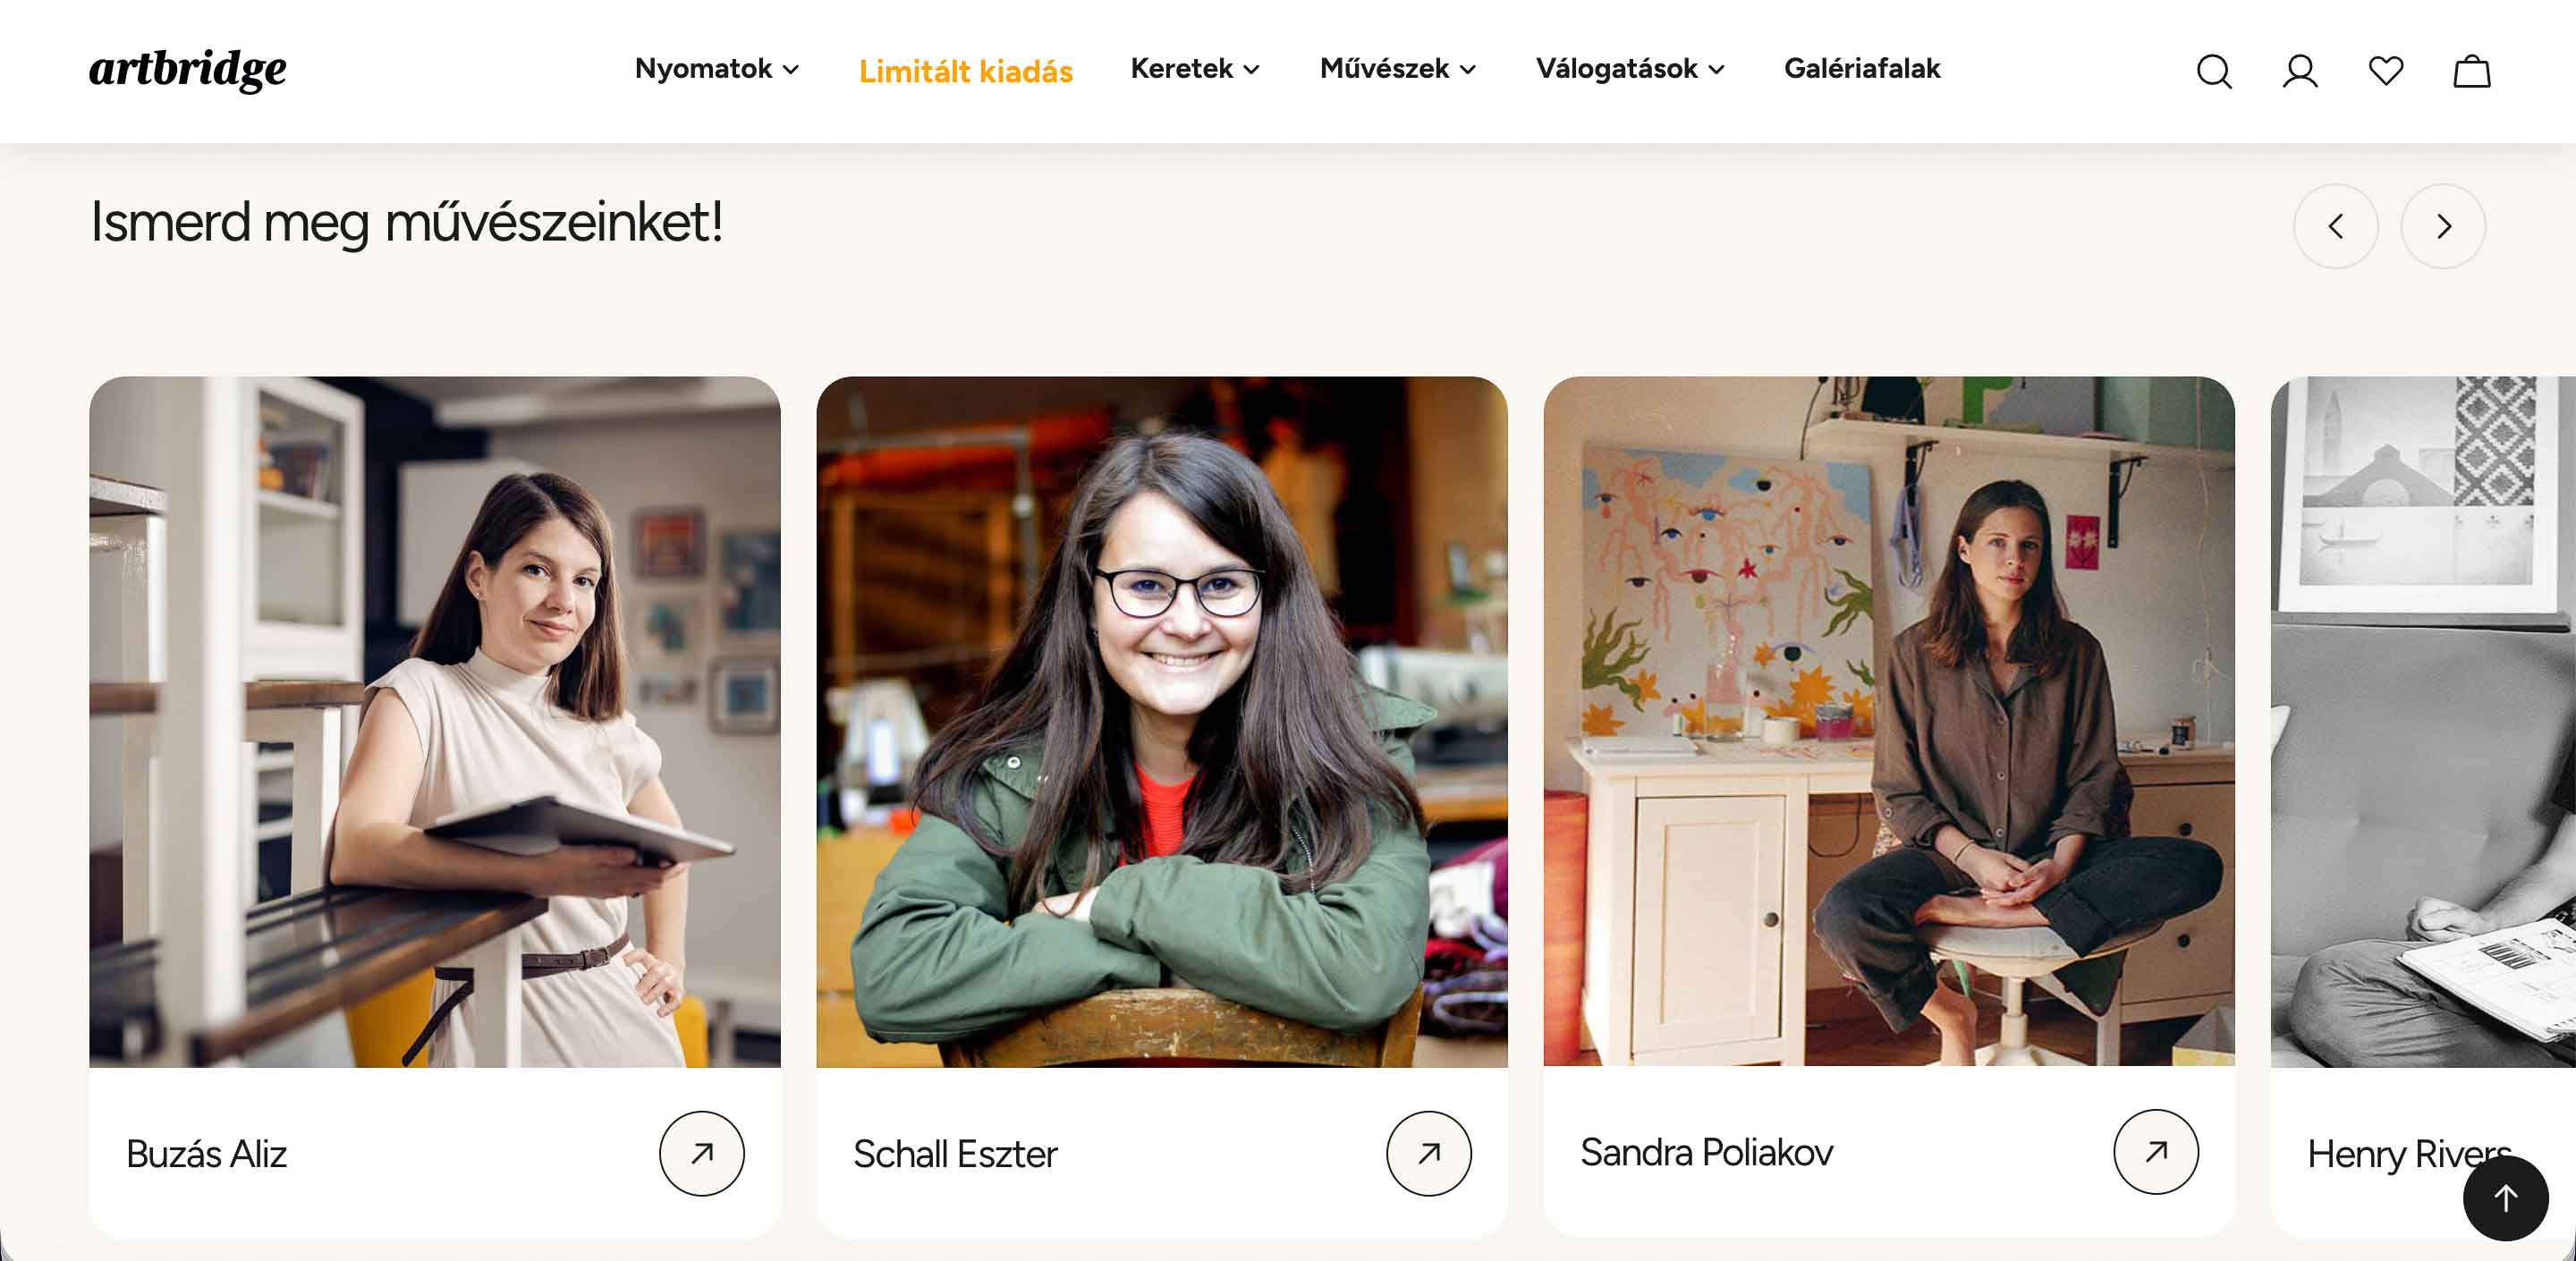Screen dimensions: 2576x1261
Task: Open Schall Eszter profile arrow icon
Action: pyautogui.click(x=1429, y=1153)
